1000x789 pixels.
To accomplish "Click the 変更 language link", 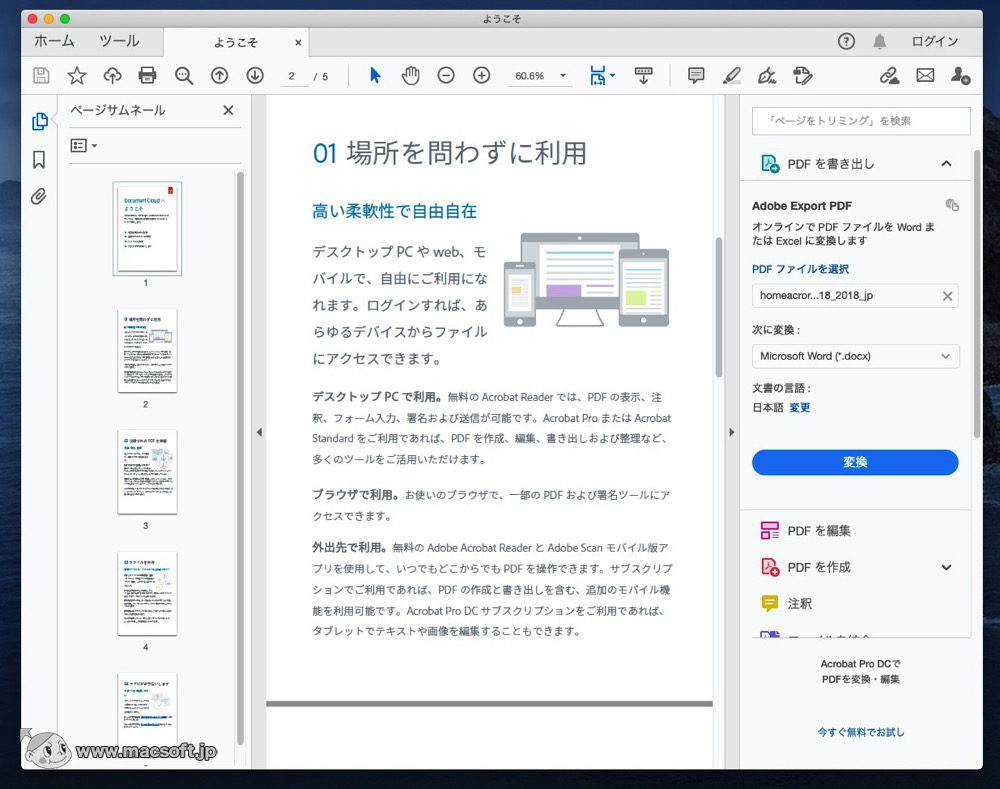I will (x=800, y=408).
